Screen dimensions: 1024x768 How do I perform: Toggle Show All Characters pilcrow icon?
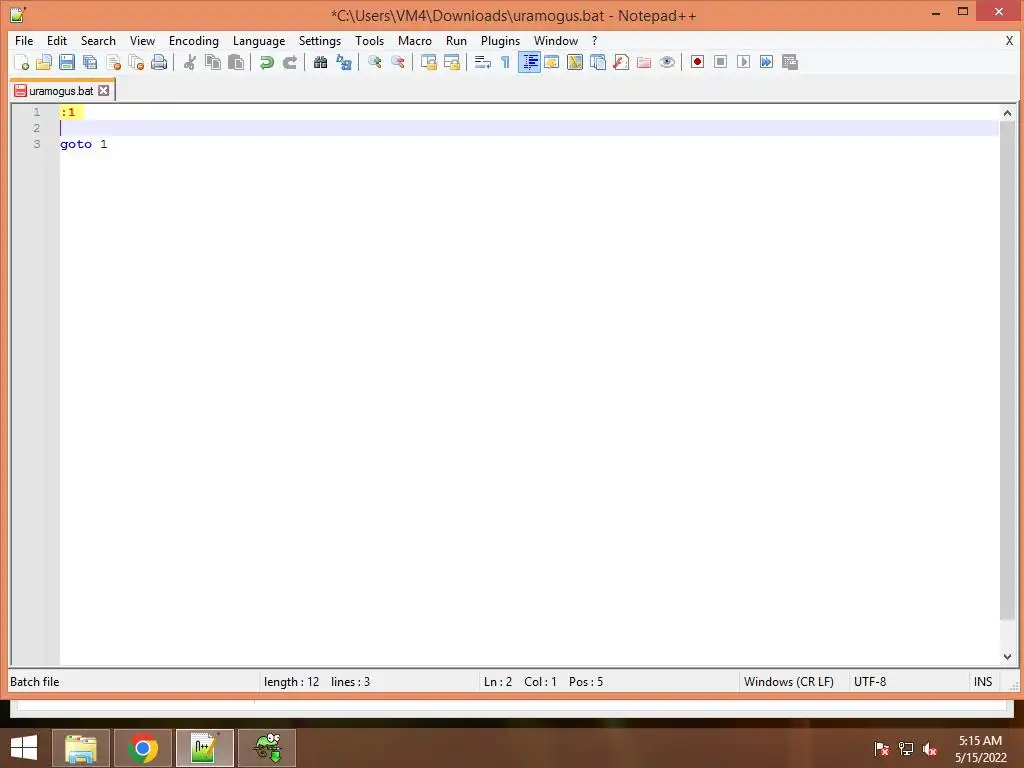point(505,62)
